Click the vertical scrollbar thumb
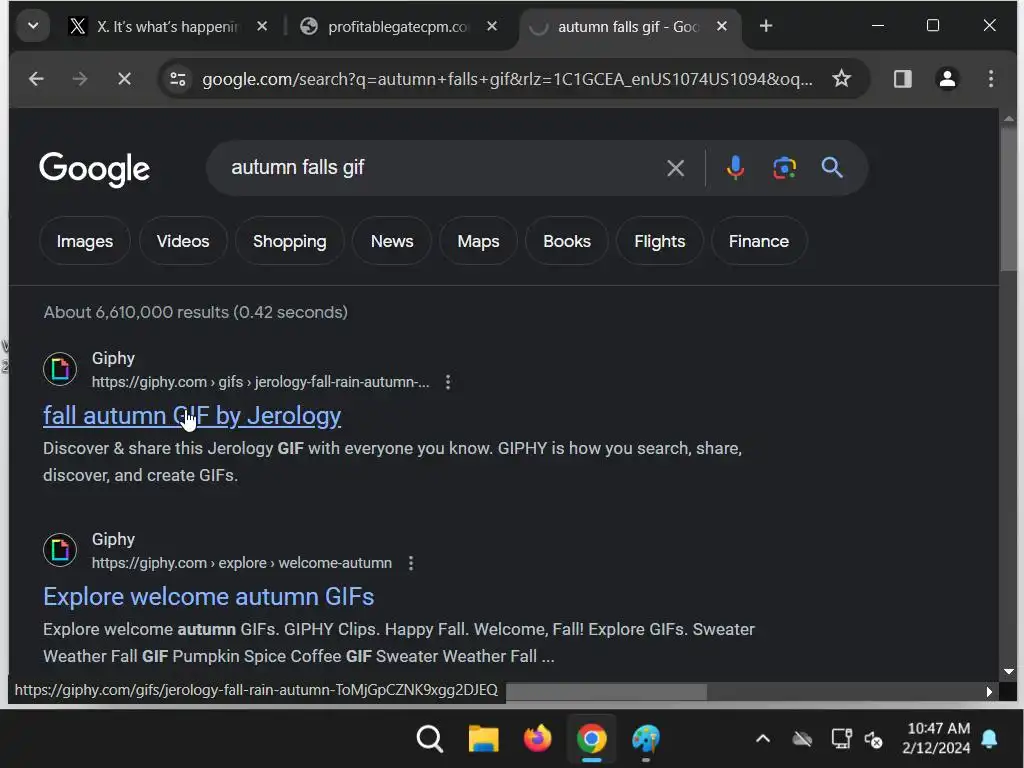This screenshot has width=1024, height=768. coord(1009,199)
